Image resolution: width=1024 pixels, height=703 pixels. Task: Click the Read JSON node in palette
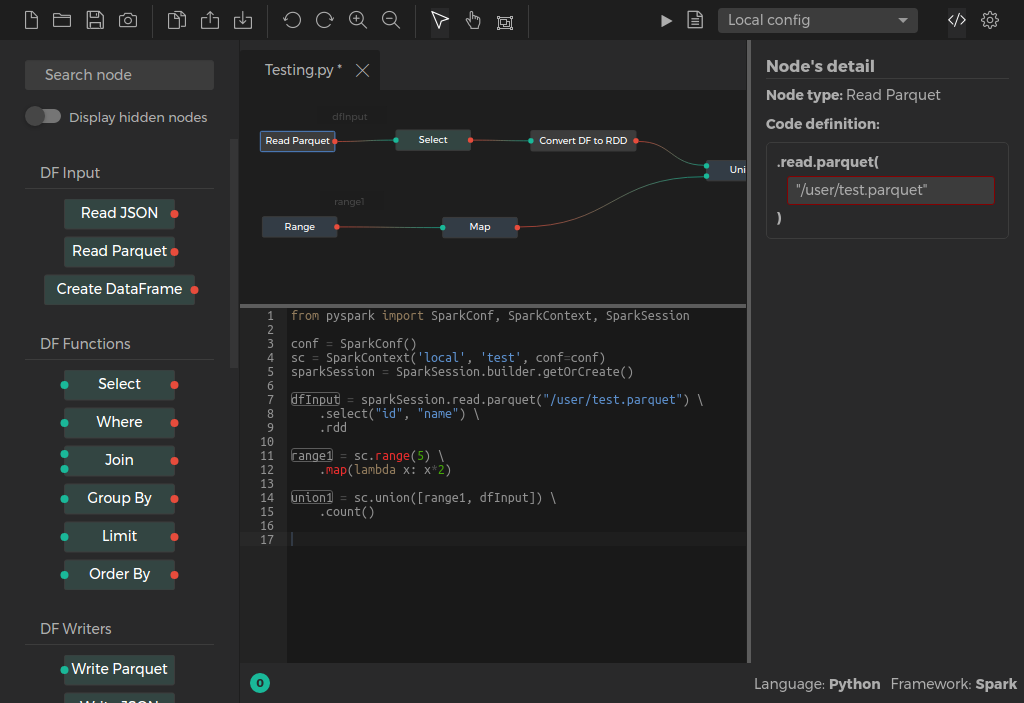119,213
